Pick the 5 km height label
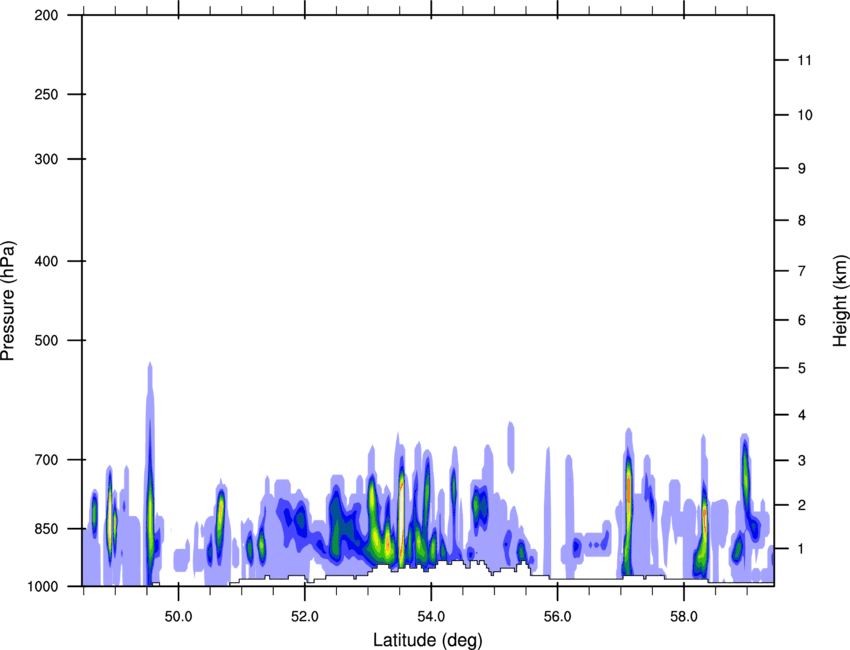Screen dimensions: 850x650 pos(802,368)
